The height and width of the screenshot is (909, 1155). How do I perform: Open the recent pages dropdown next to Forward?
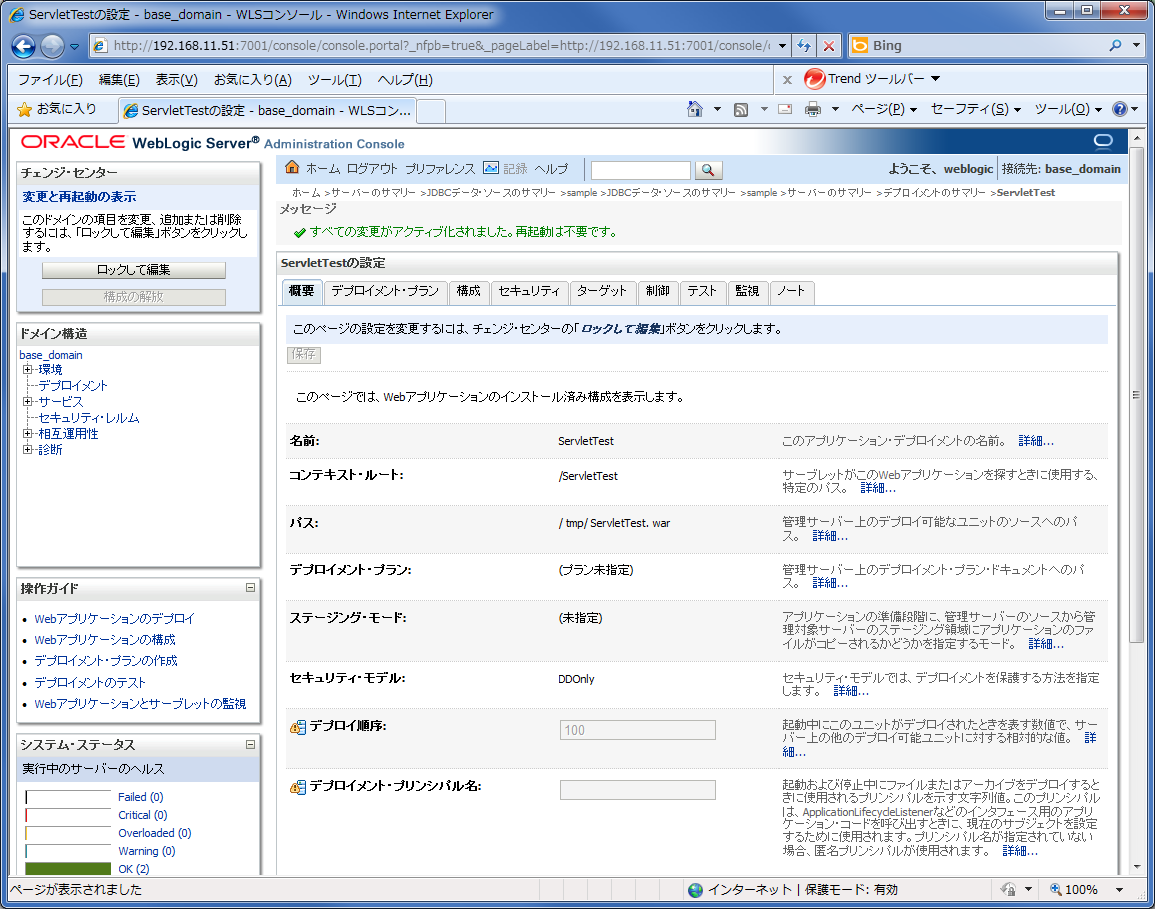(x=74, y=47)
